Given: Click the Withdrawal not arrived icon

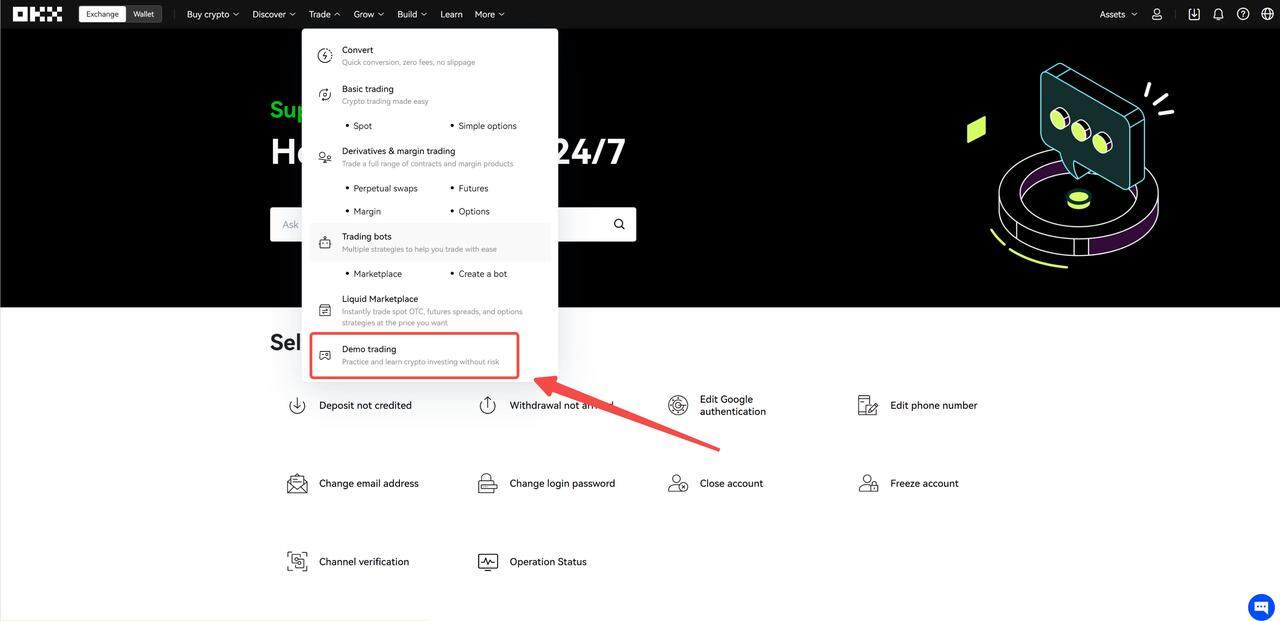Looking at the screenshot, I should point(487,405).
